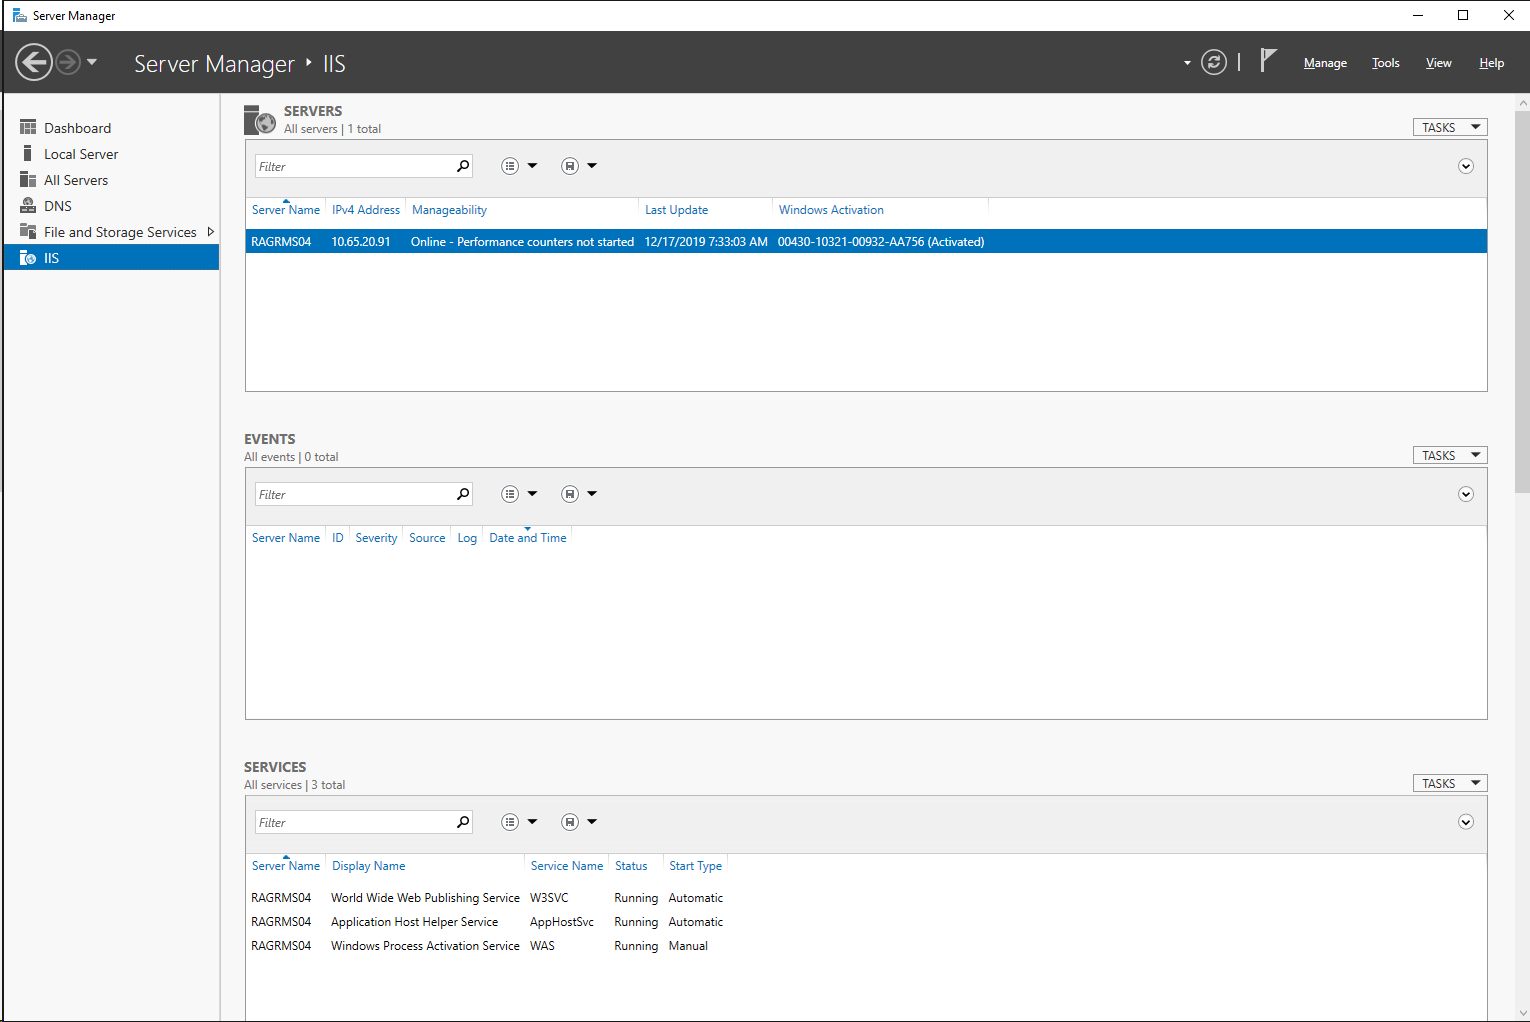Sort events by Severity column
The width and height of the screenshot is (1530, 1022).
tap(377, 538)
